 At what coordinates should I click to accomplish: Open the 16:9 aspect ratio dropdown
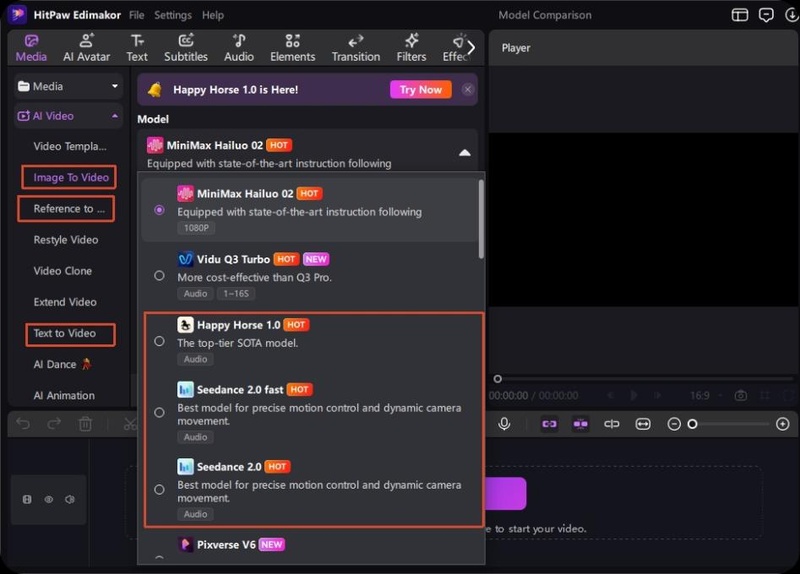point(706,395)
